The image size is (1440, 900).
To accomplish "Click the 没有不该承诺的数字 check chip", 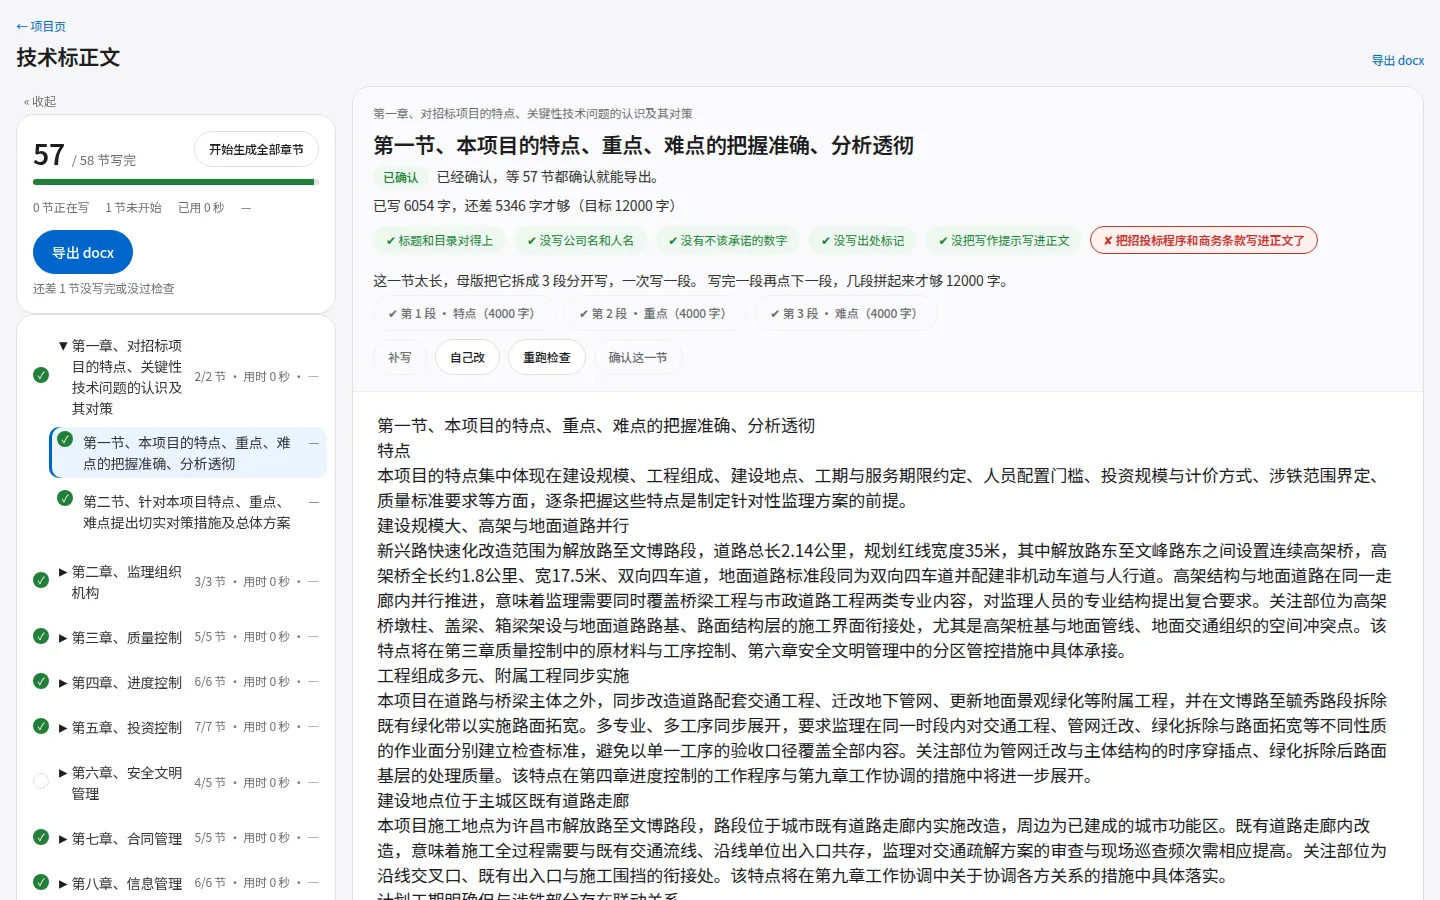I will 727,241.
